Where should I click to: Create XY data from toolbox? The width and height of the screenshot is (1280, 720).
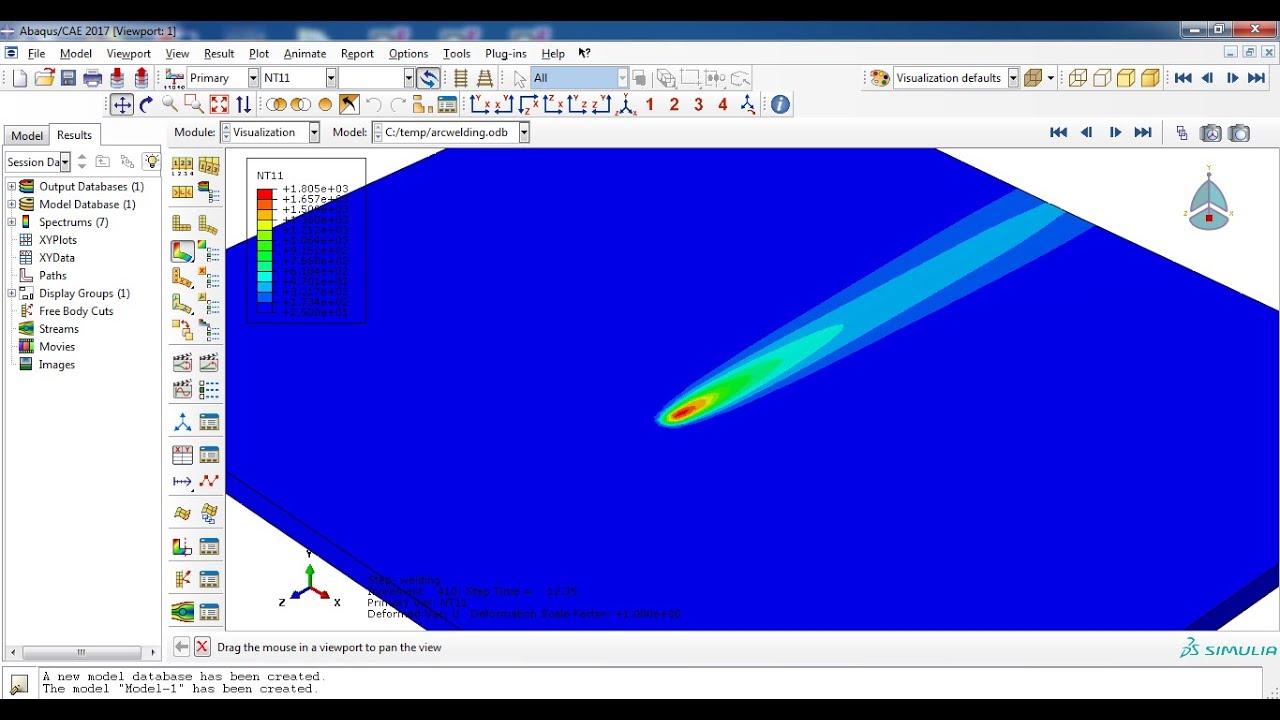(x=183, y=455)
